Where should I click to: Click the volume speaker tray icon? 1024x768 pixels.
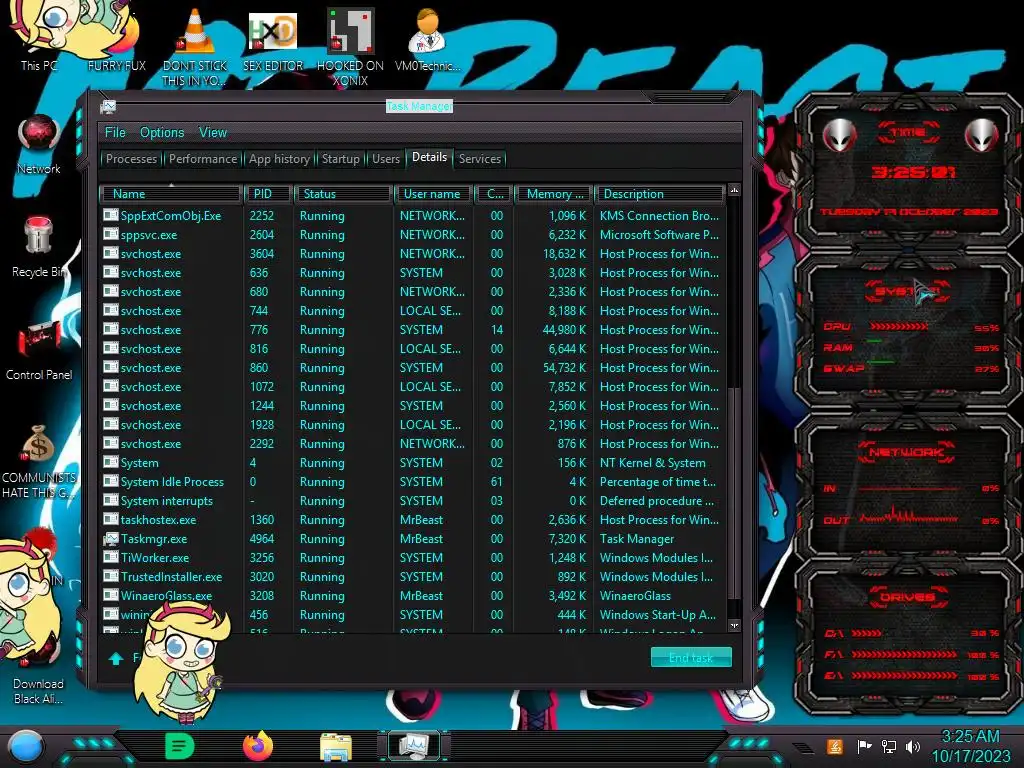(x=912, y=746)
